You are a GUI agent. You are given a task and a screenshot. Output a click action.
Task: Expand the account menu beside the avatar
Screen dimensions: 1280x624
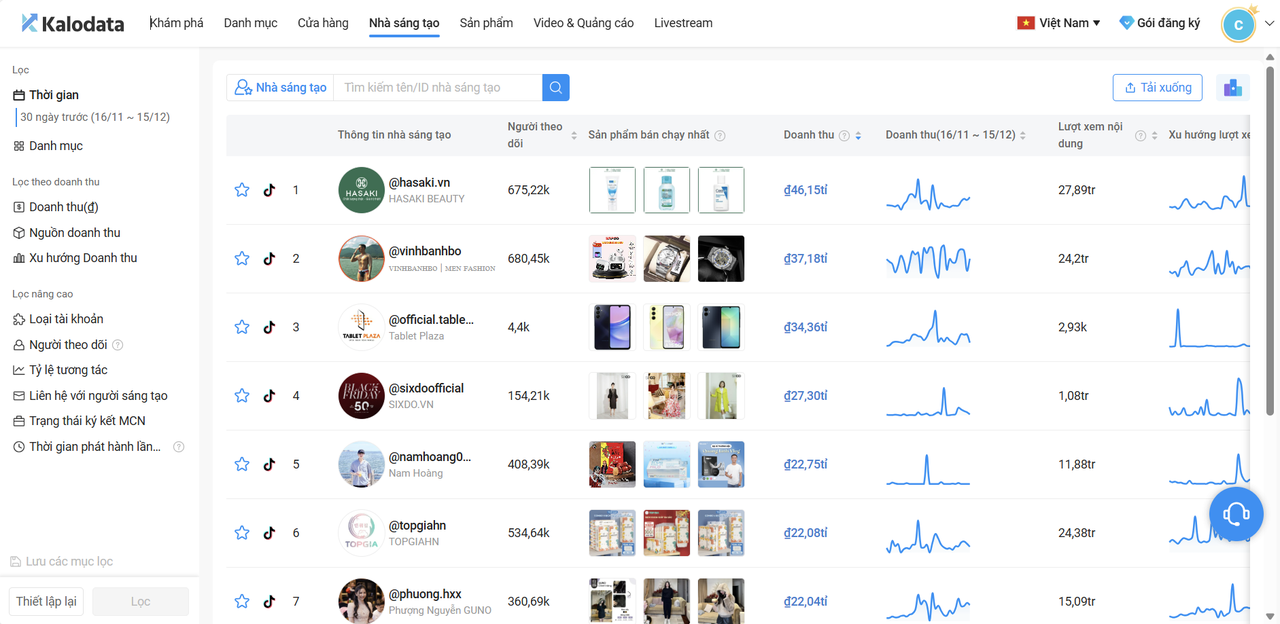click(1270, 24)
